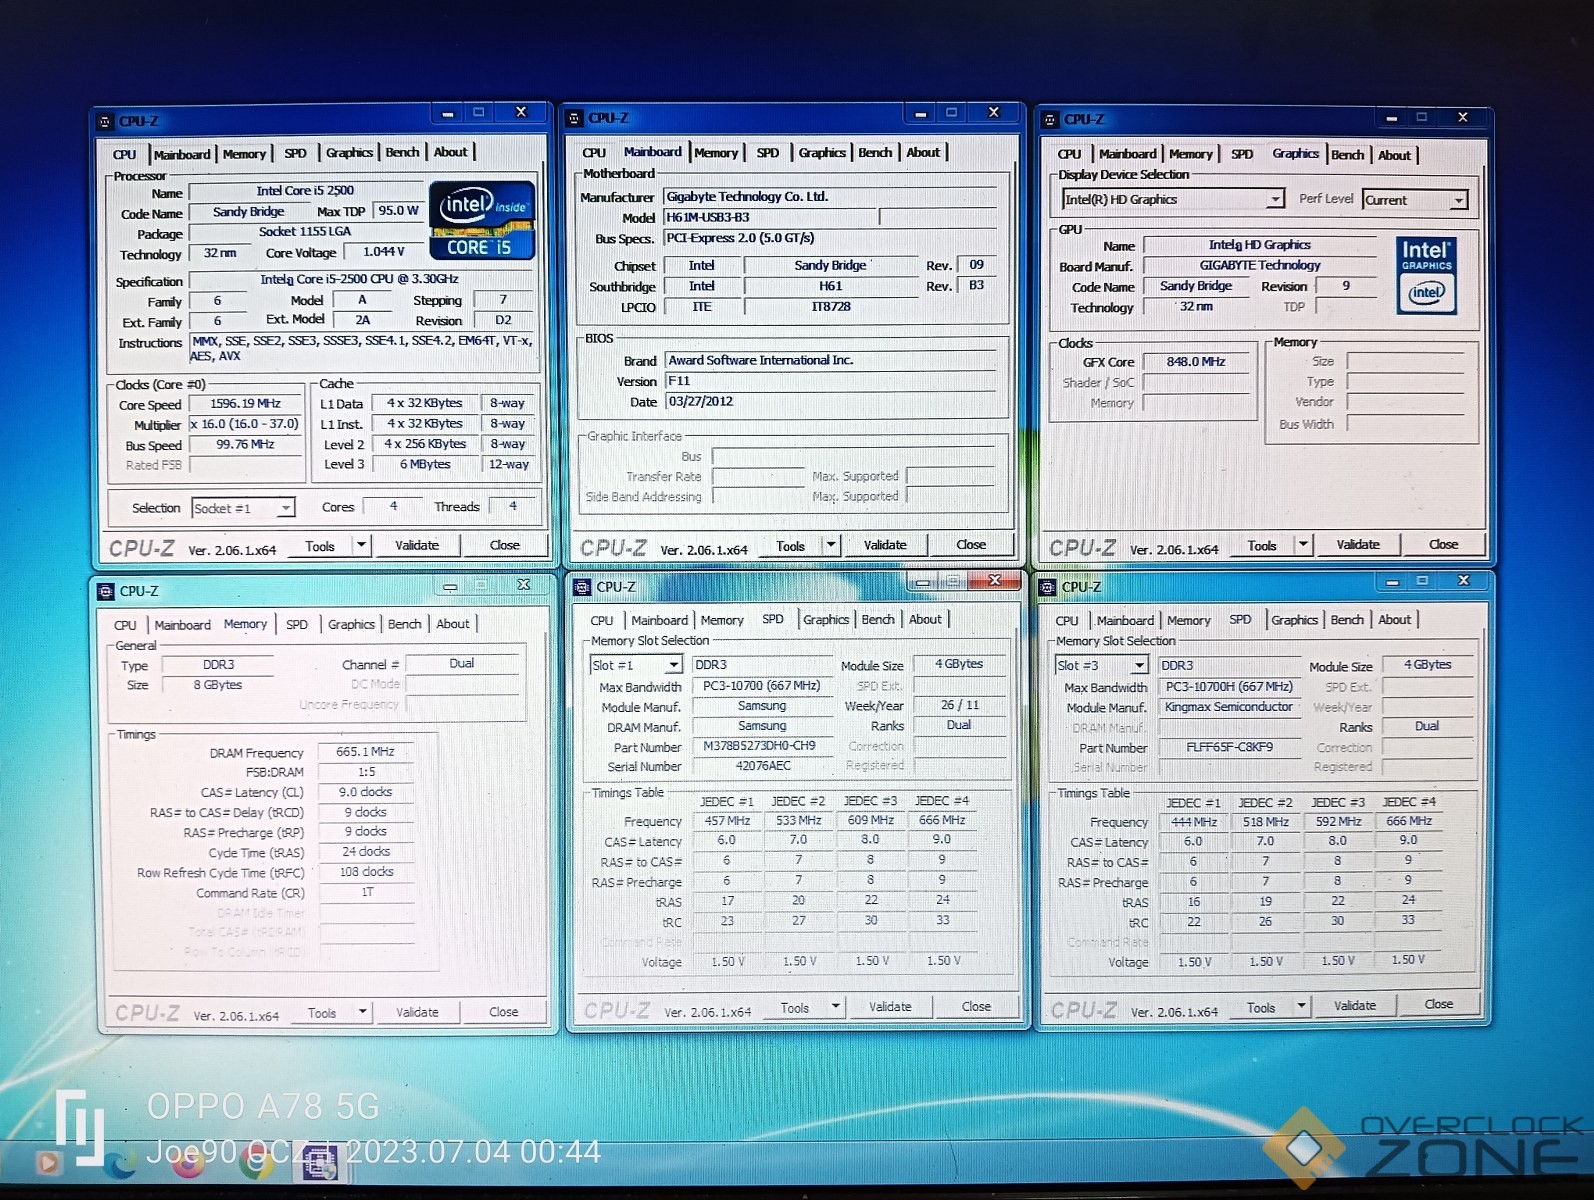Expand Tools arrow in the Slot #3 SPD window
Screen dimensions: 1594x1200
point(1301,1006)
